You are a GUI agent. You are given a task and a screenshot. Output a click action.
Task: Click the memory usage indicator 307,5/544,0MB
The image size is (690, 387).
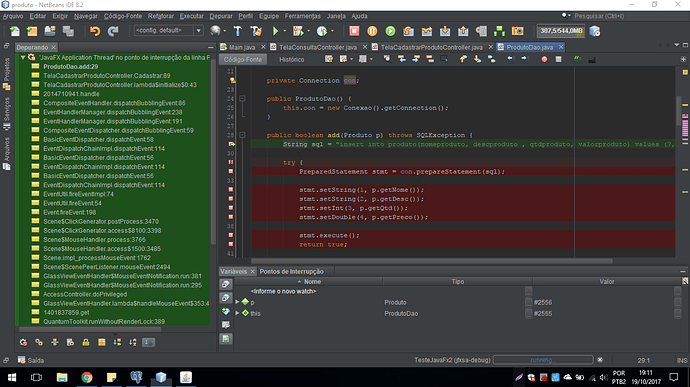coord(561,31)
